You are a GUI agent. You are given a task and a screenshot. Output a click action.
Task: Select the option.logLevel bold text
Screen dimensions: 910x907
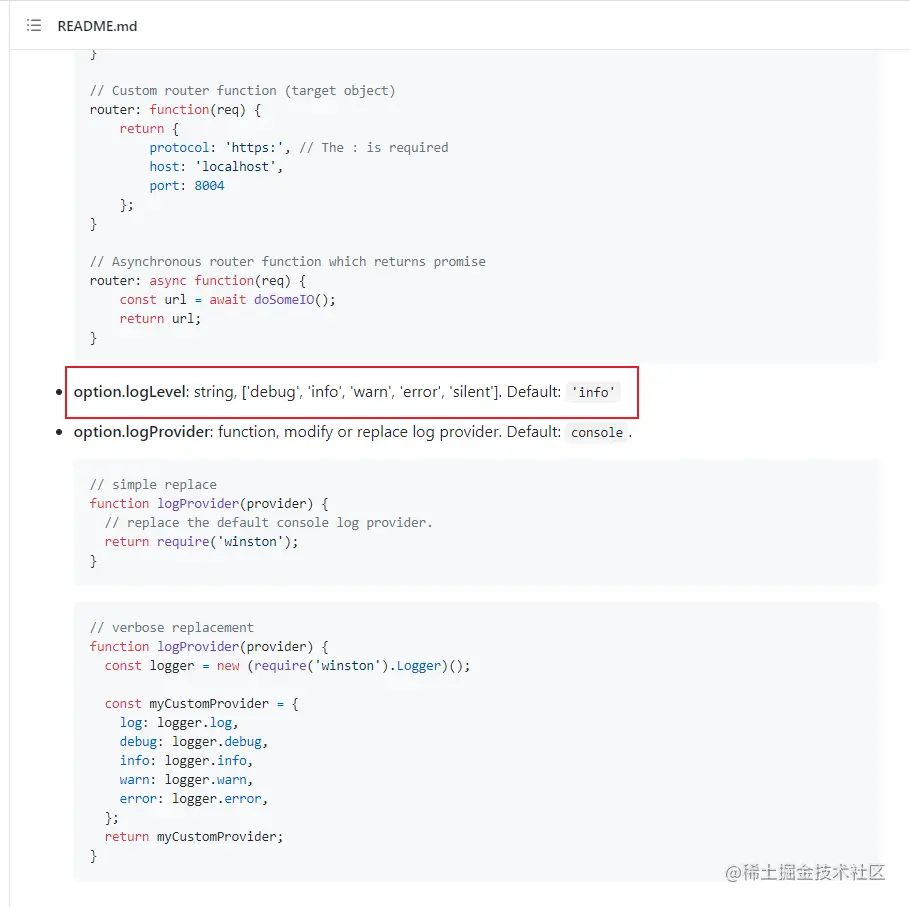tap(130, 392)
